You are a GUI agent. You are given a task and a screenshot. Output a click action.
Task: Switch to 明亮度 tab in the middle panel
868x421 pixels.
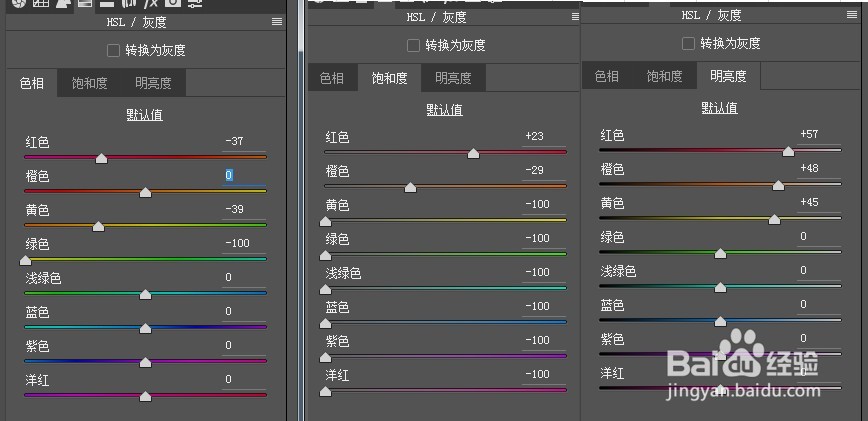tap(453, 78)
